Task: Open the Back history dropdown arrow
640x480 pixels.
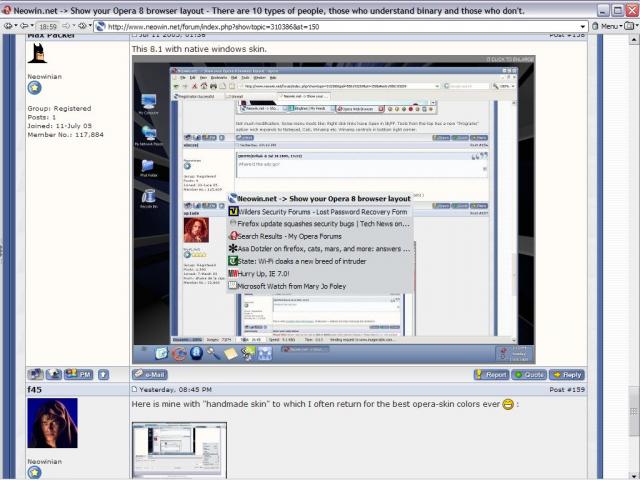Action: tap(32, 26)
